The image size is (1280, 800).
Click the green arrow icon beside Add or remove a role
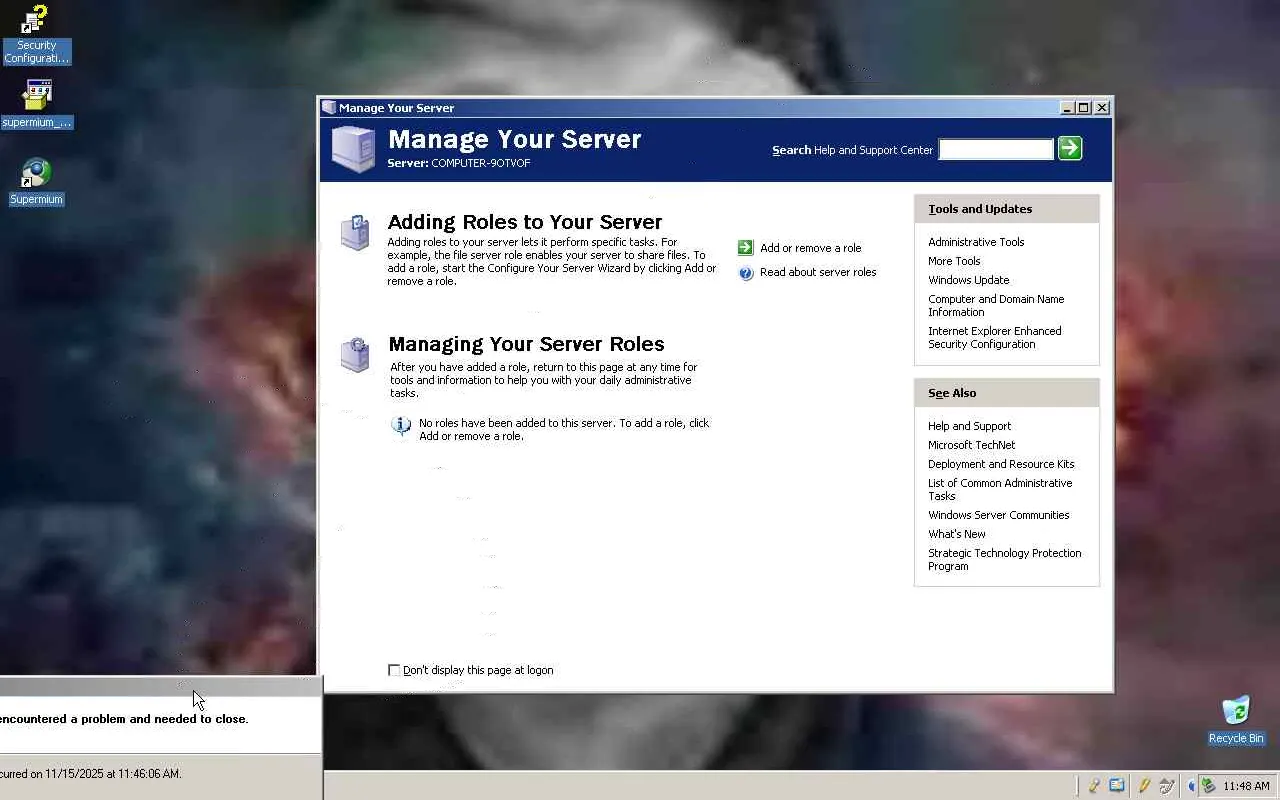point(745,248)
